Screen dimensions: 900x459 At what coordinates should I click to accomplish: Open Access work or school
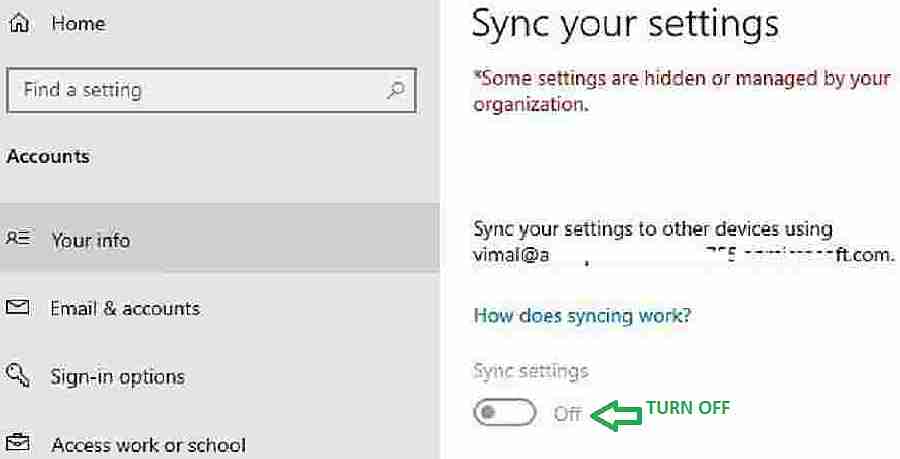(220, 444)
